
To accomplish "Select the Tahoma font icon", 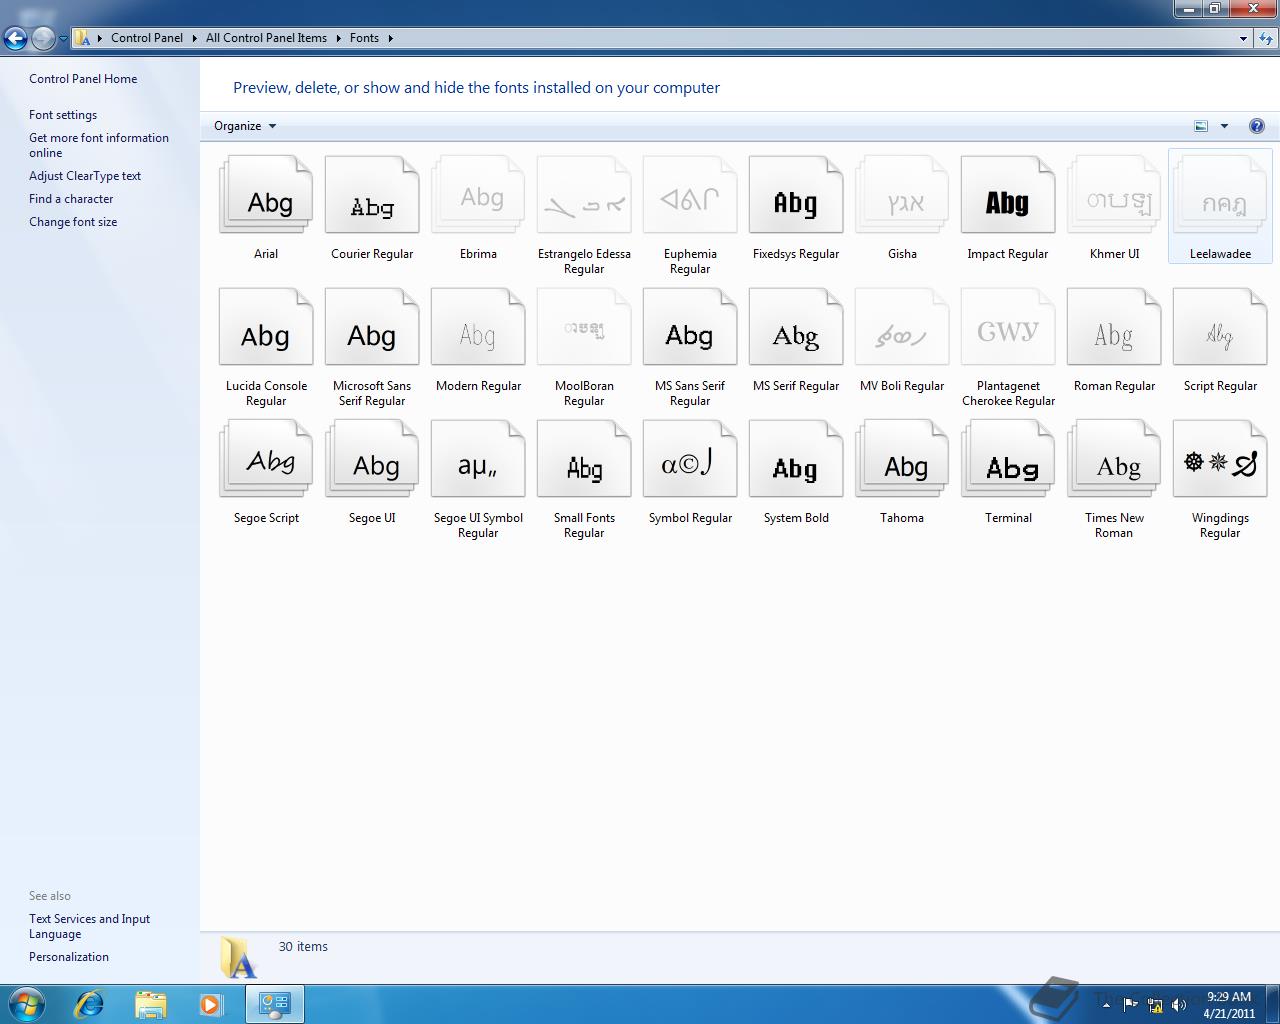I will (902, 460).
